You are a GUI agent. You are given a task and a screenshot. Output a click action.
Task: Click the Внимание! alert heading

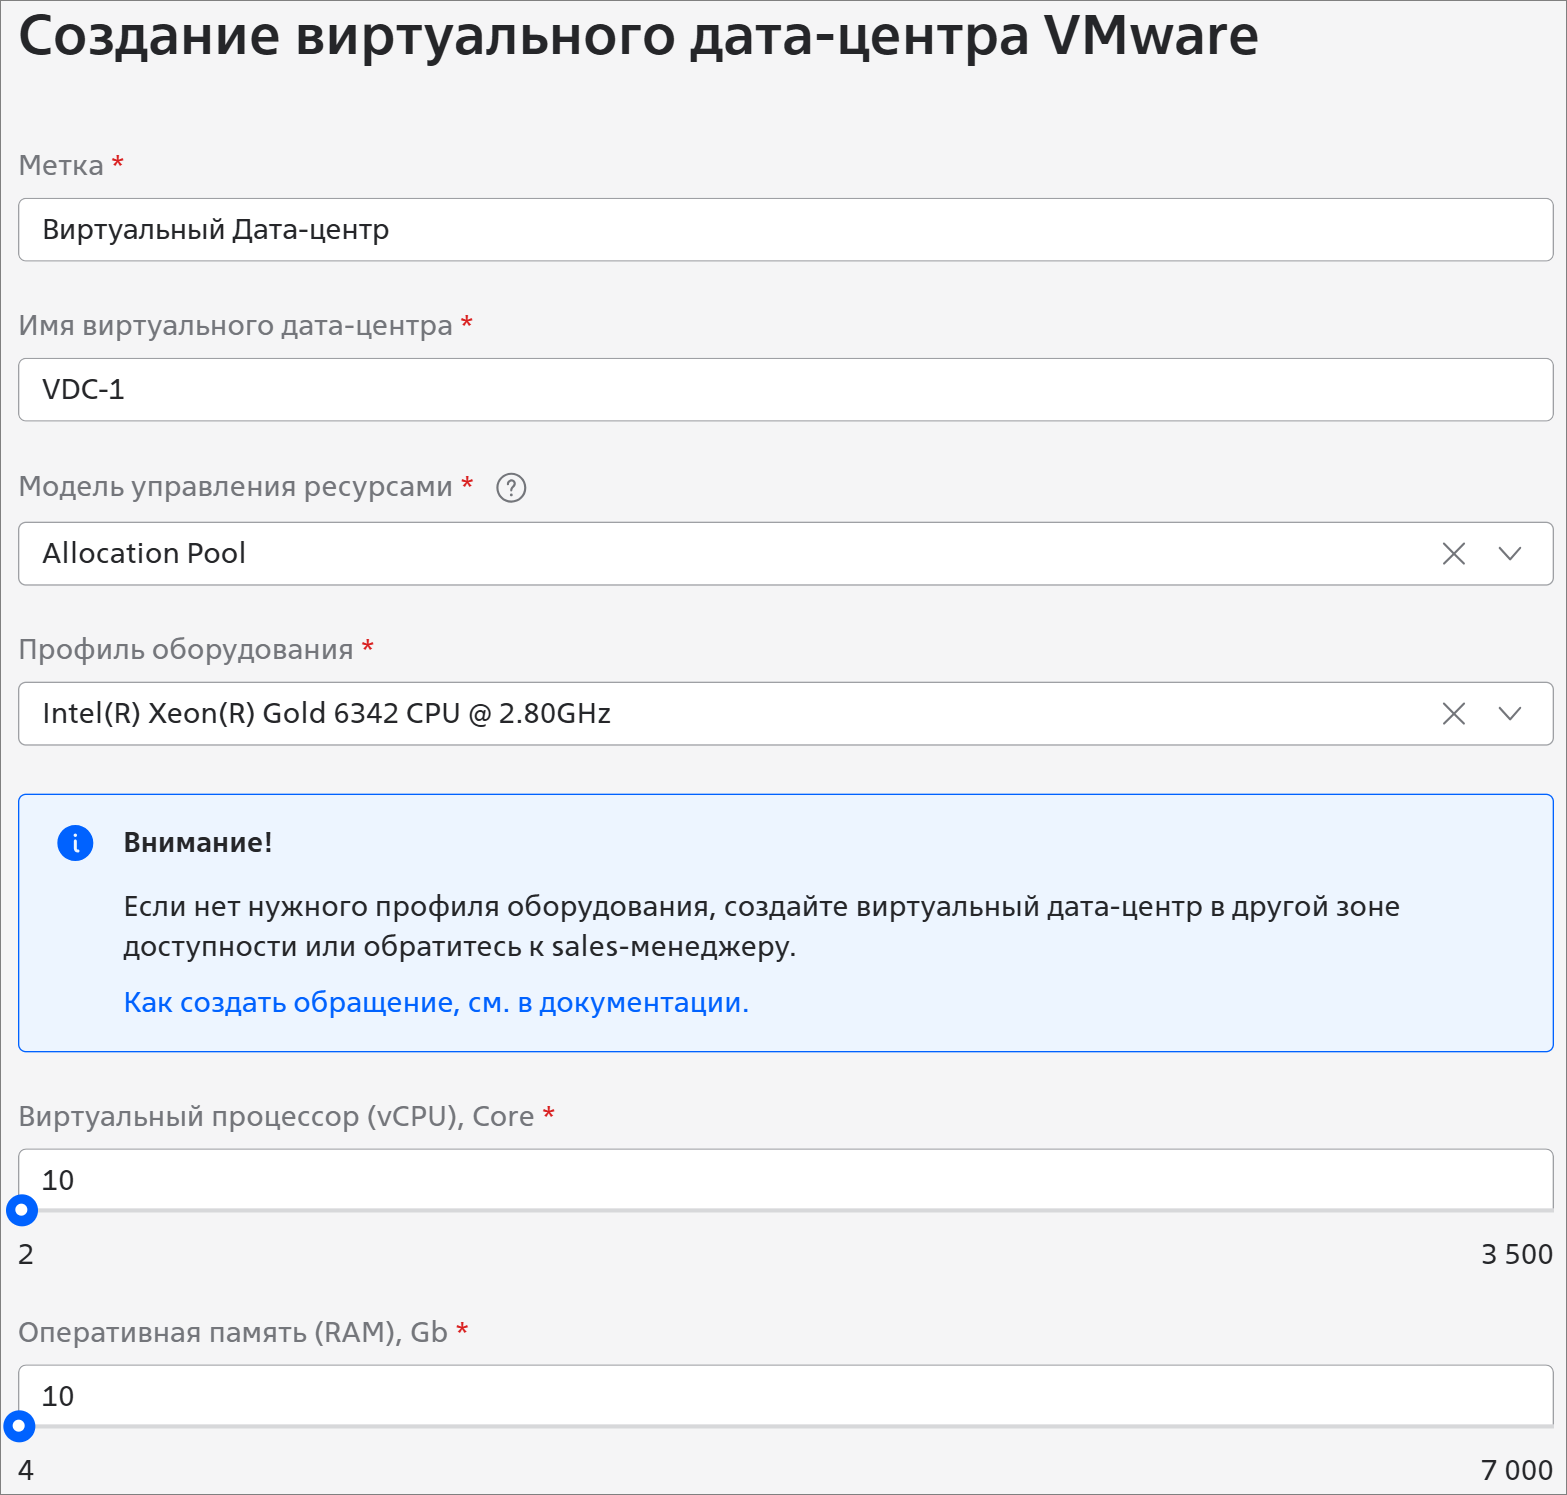198,843
